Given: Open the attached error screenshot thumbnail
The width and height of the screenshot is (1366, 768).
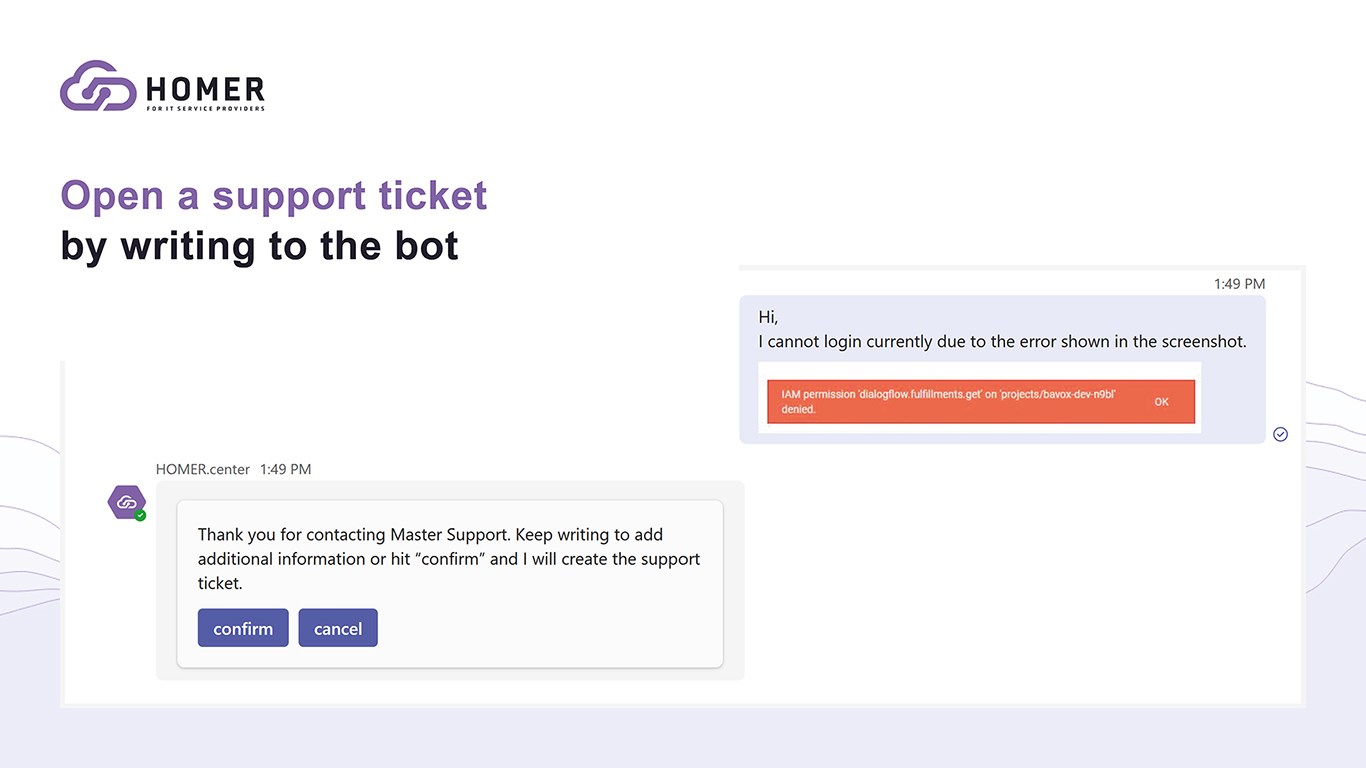Looking at the screenshot, I should [x=979, y=398].
